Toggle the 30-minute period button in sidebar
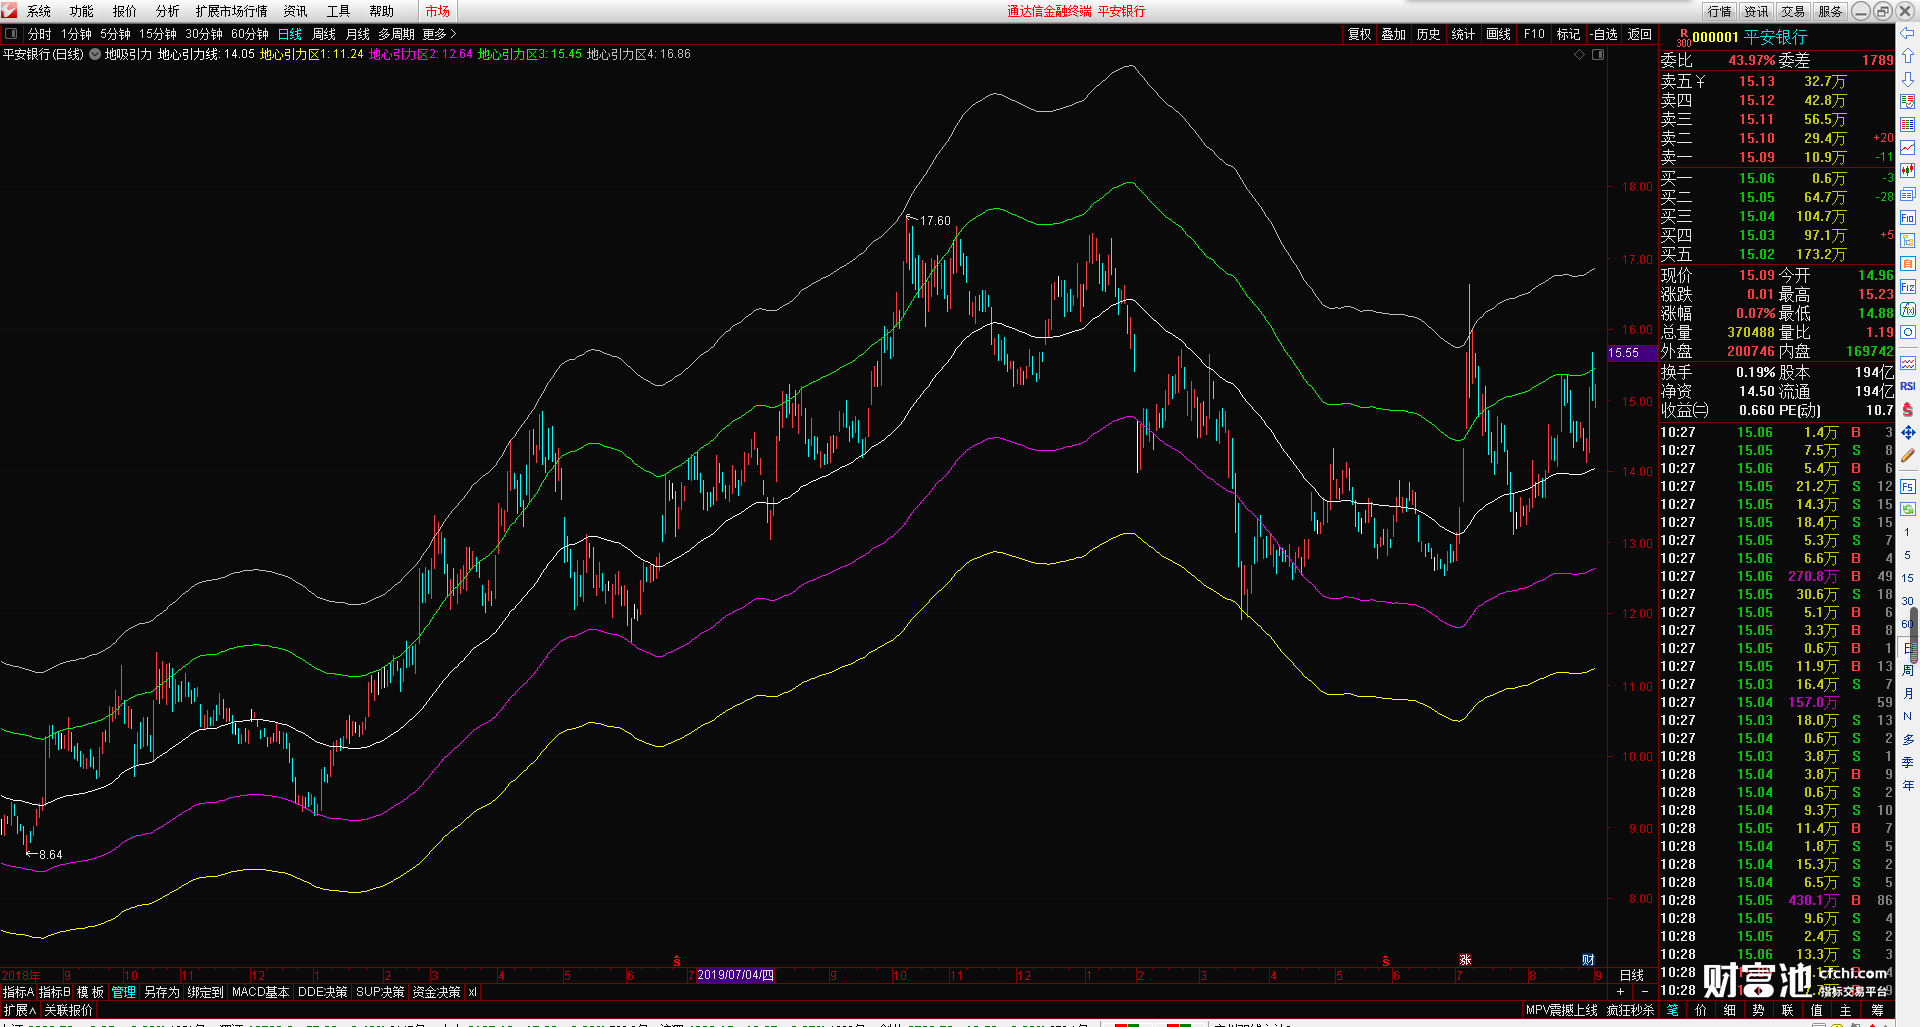1920x1027 pixels. [1908, 601]
